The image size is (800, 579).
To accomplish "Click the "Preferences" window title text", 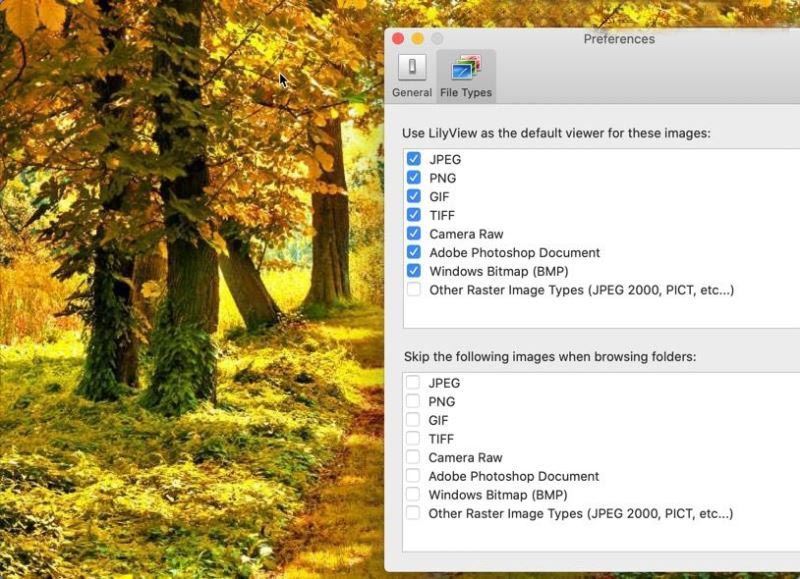I will 619,39.
